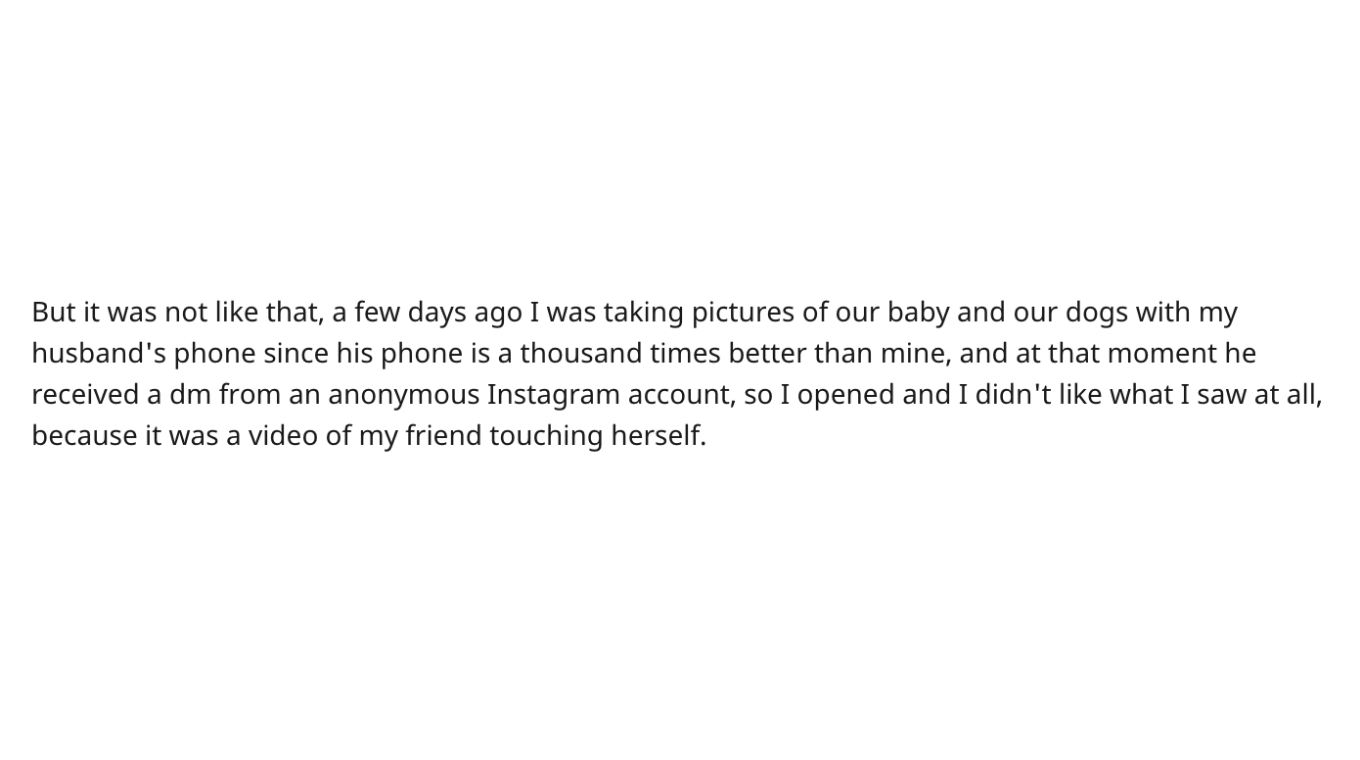
Task: Click the word "better" in the second line
Action: coord(766,354)
